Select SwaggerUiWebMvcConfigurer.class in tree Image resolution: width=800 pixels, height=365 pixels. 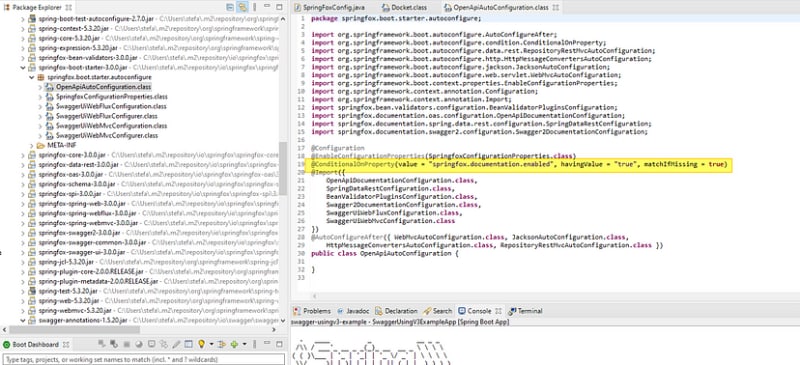point(107,135)
